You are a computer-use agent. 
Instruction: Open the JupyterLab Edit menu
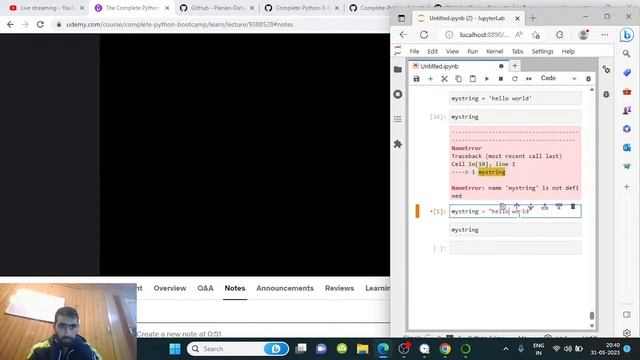(433, 51)
